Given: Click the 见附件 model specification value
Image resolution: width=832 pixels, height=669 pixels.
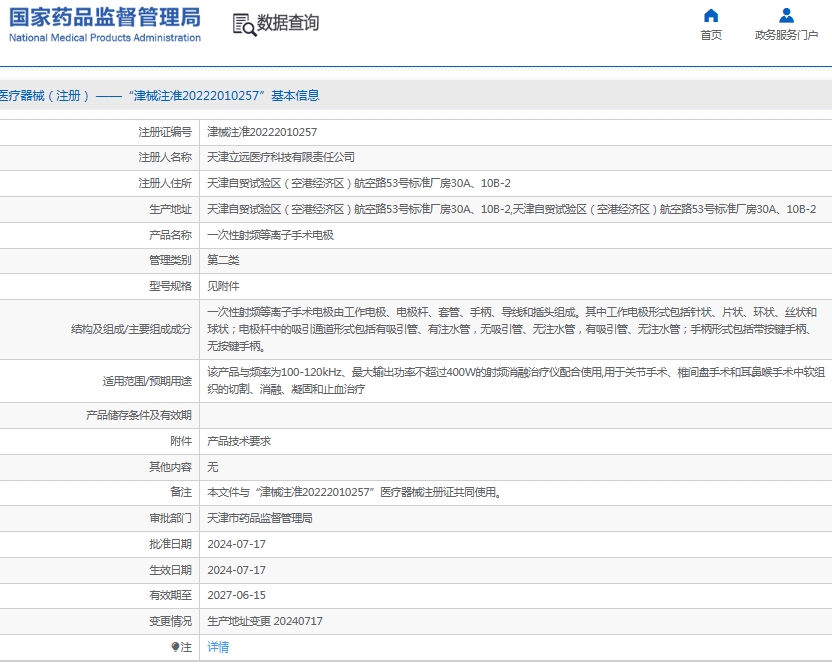Looking at the screenshot, I should (x=223, y=286).
